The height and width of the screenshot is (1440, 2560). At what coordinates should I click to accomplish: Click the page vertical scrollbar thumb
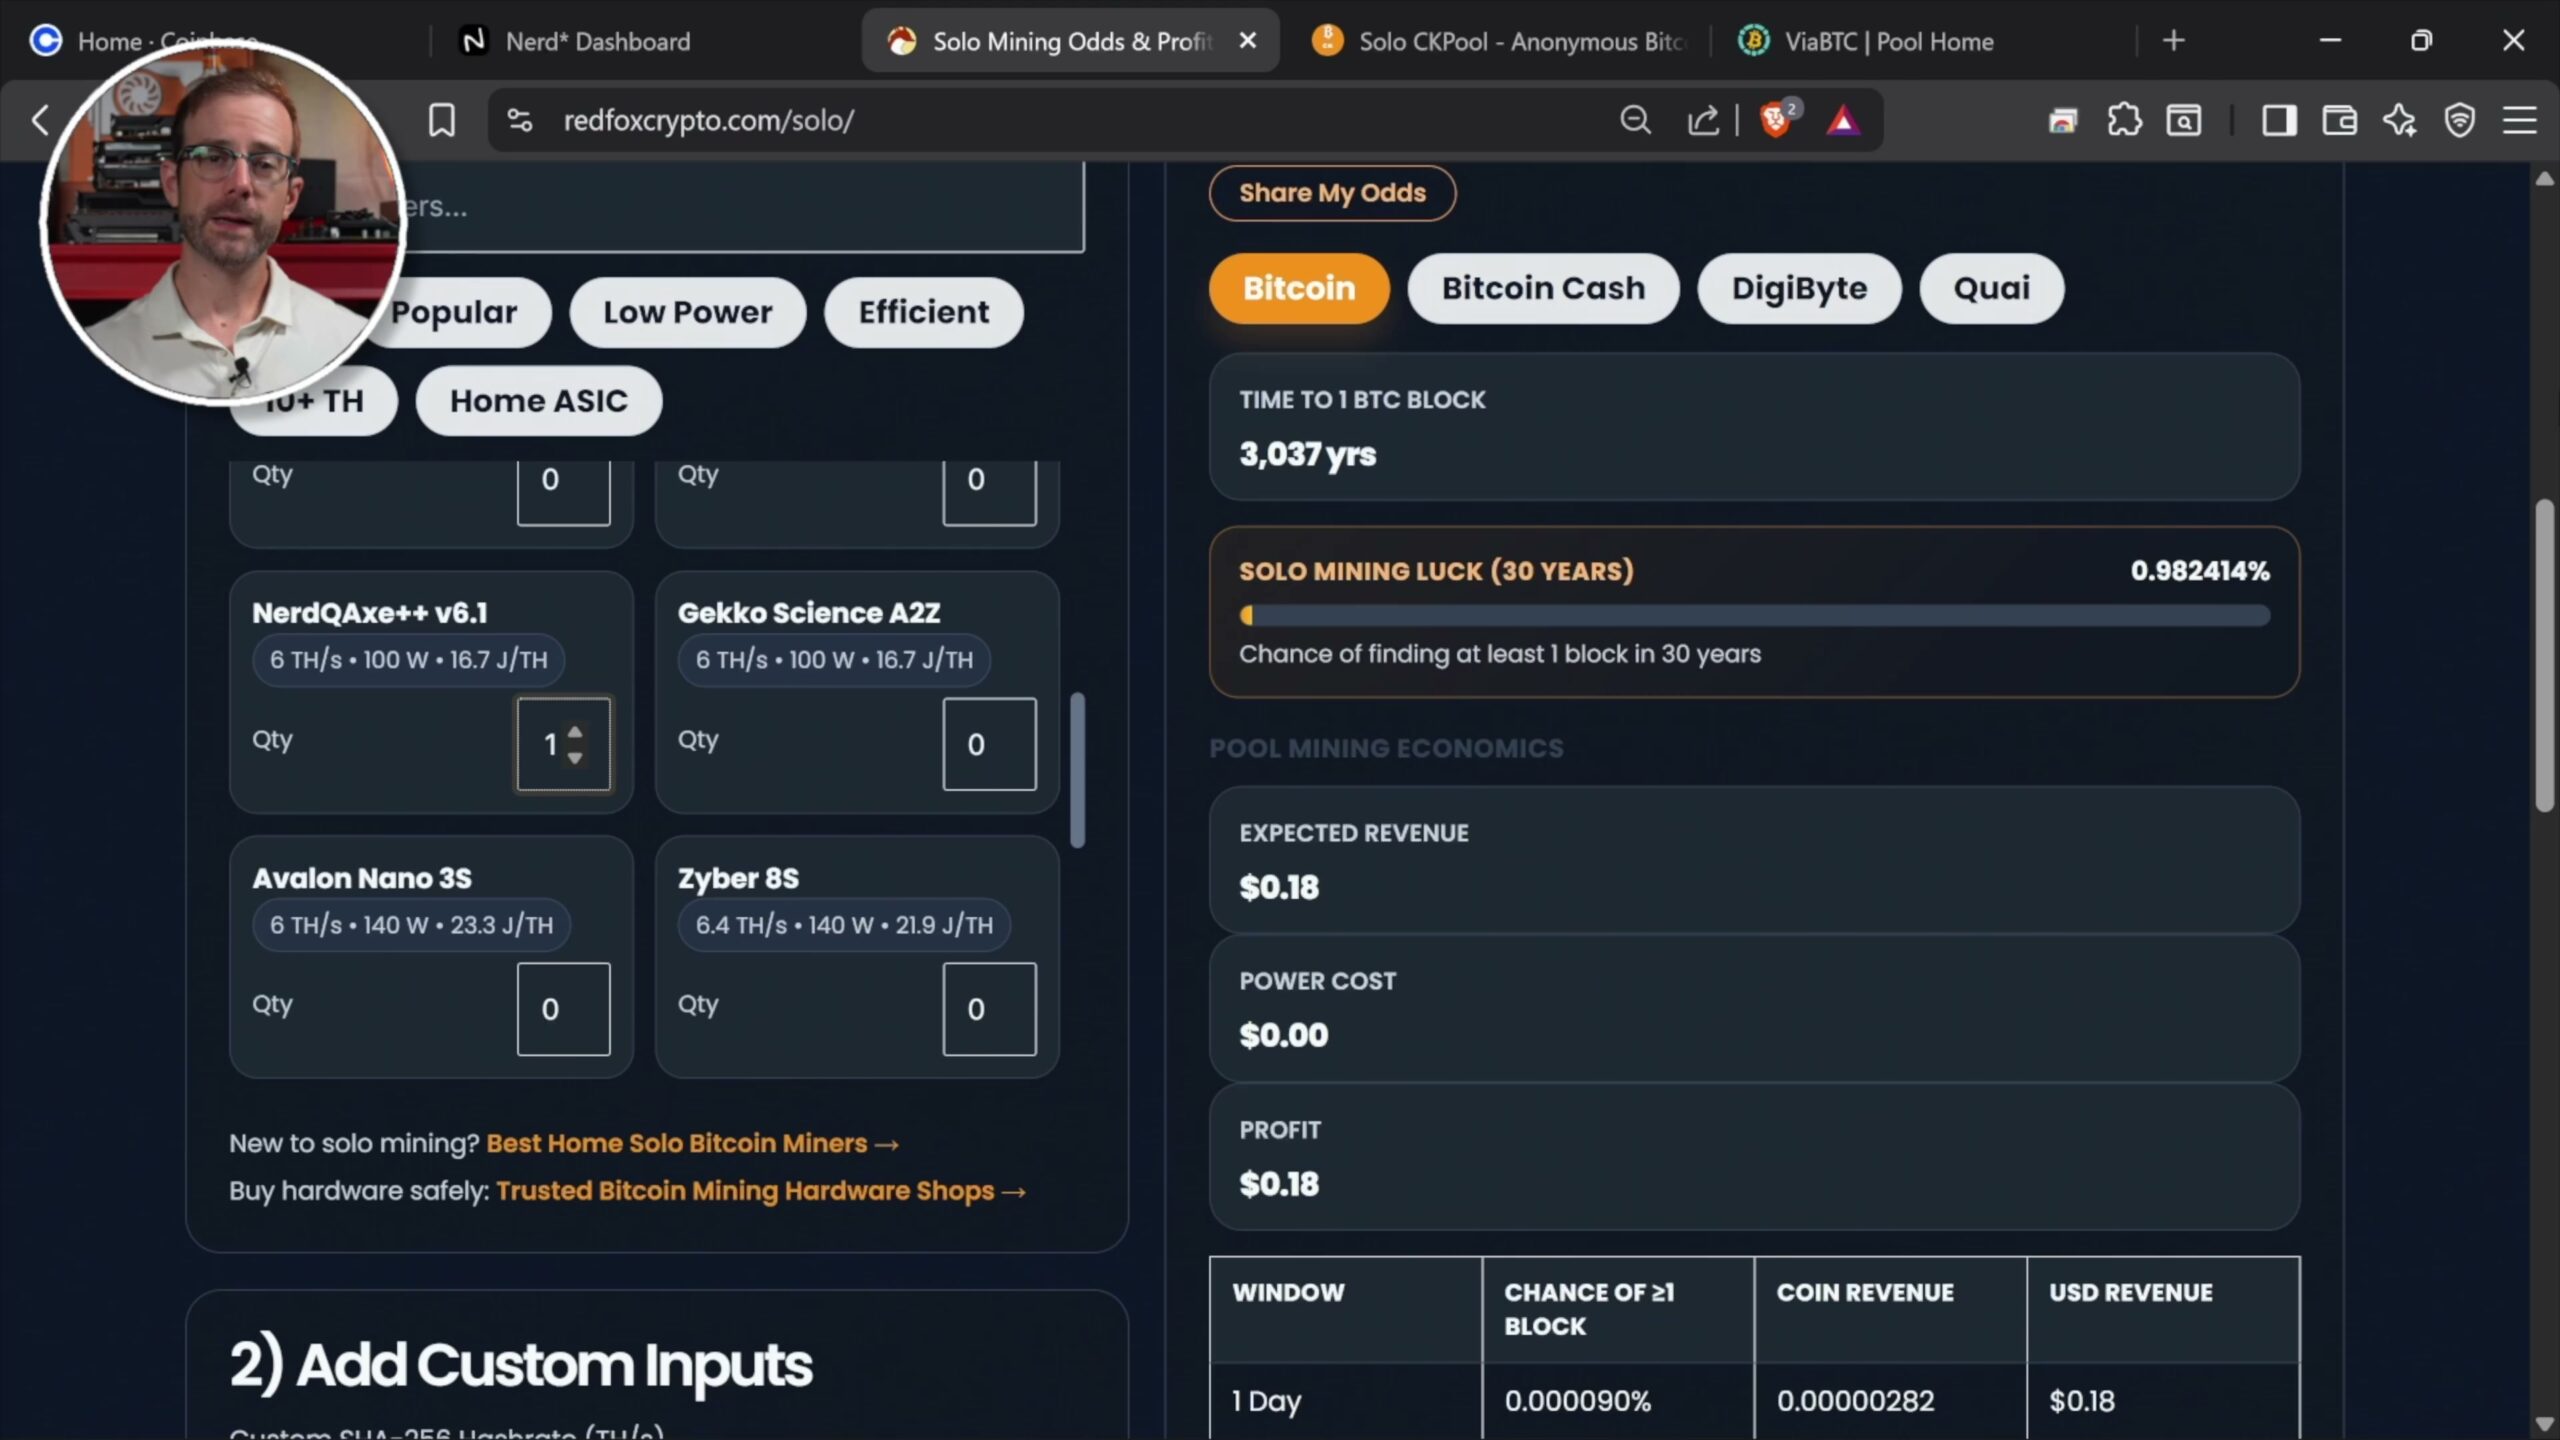[2545, 655]
